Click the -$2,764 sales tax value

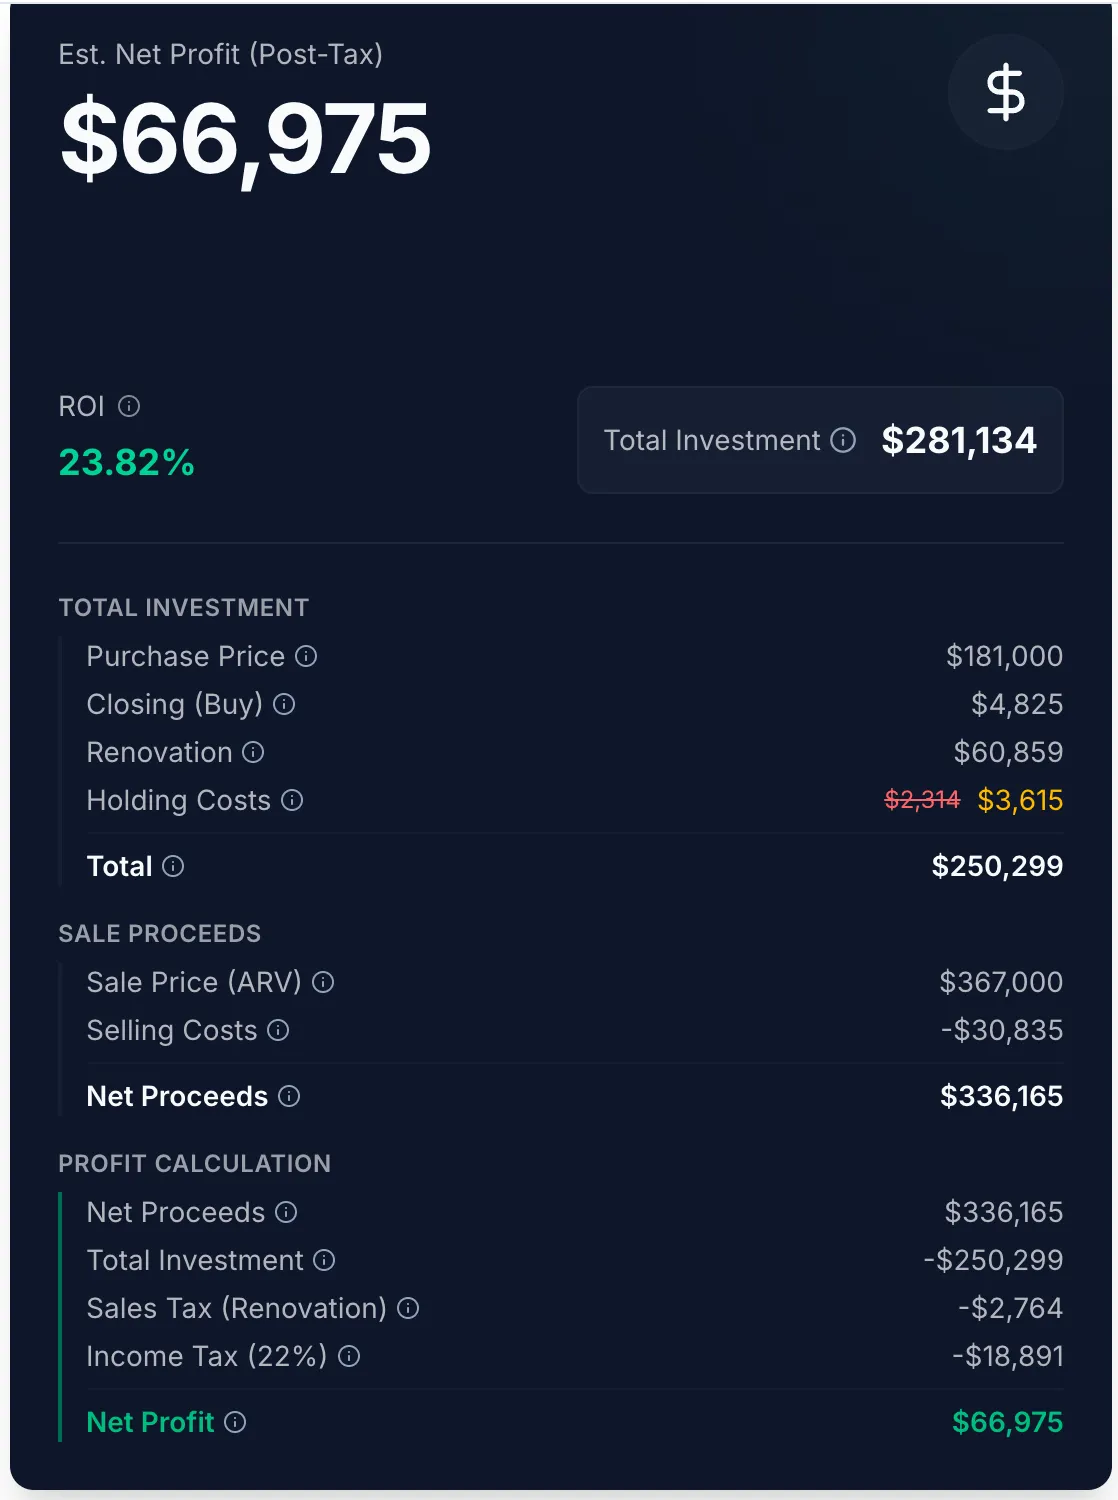[x=1010, y=1308]
